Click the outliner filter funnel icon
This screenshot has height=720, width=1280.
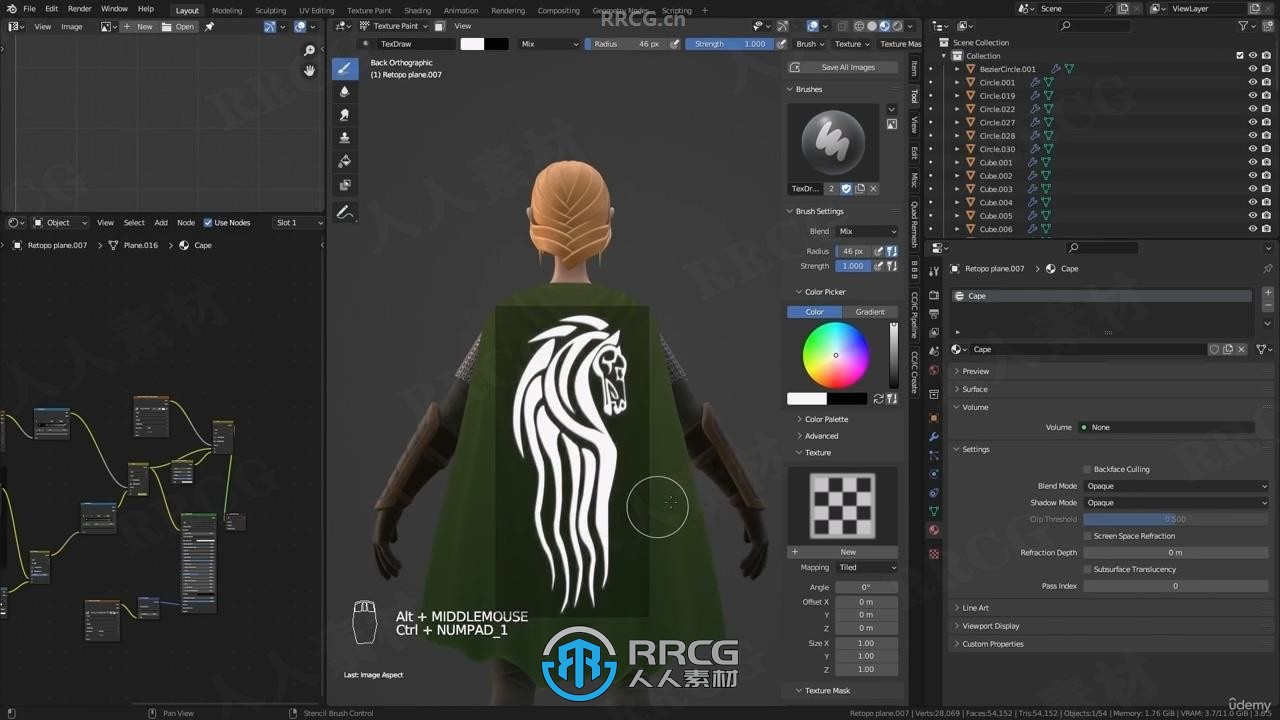(x=1245, y=26)
